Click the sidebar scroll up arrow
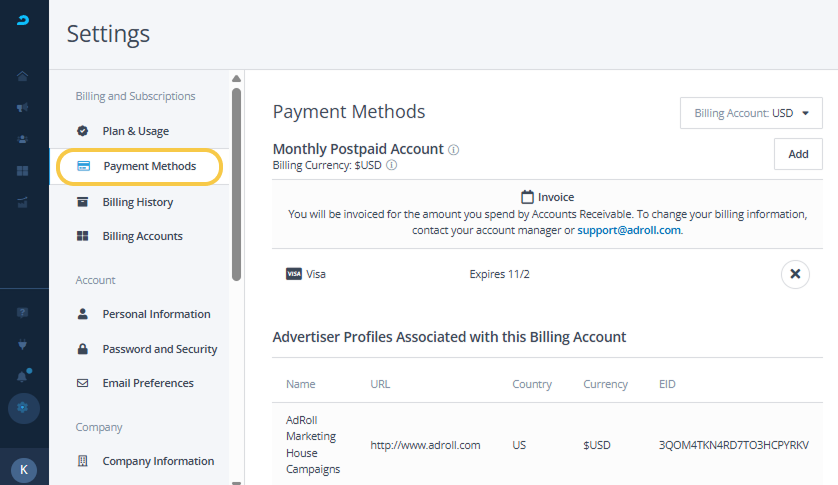This screenshot has width=838, height=485. (x=237, y=79)
